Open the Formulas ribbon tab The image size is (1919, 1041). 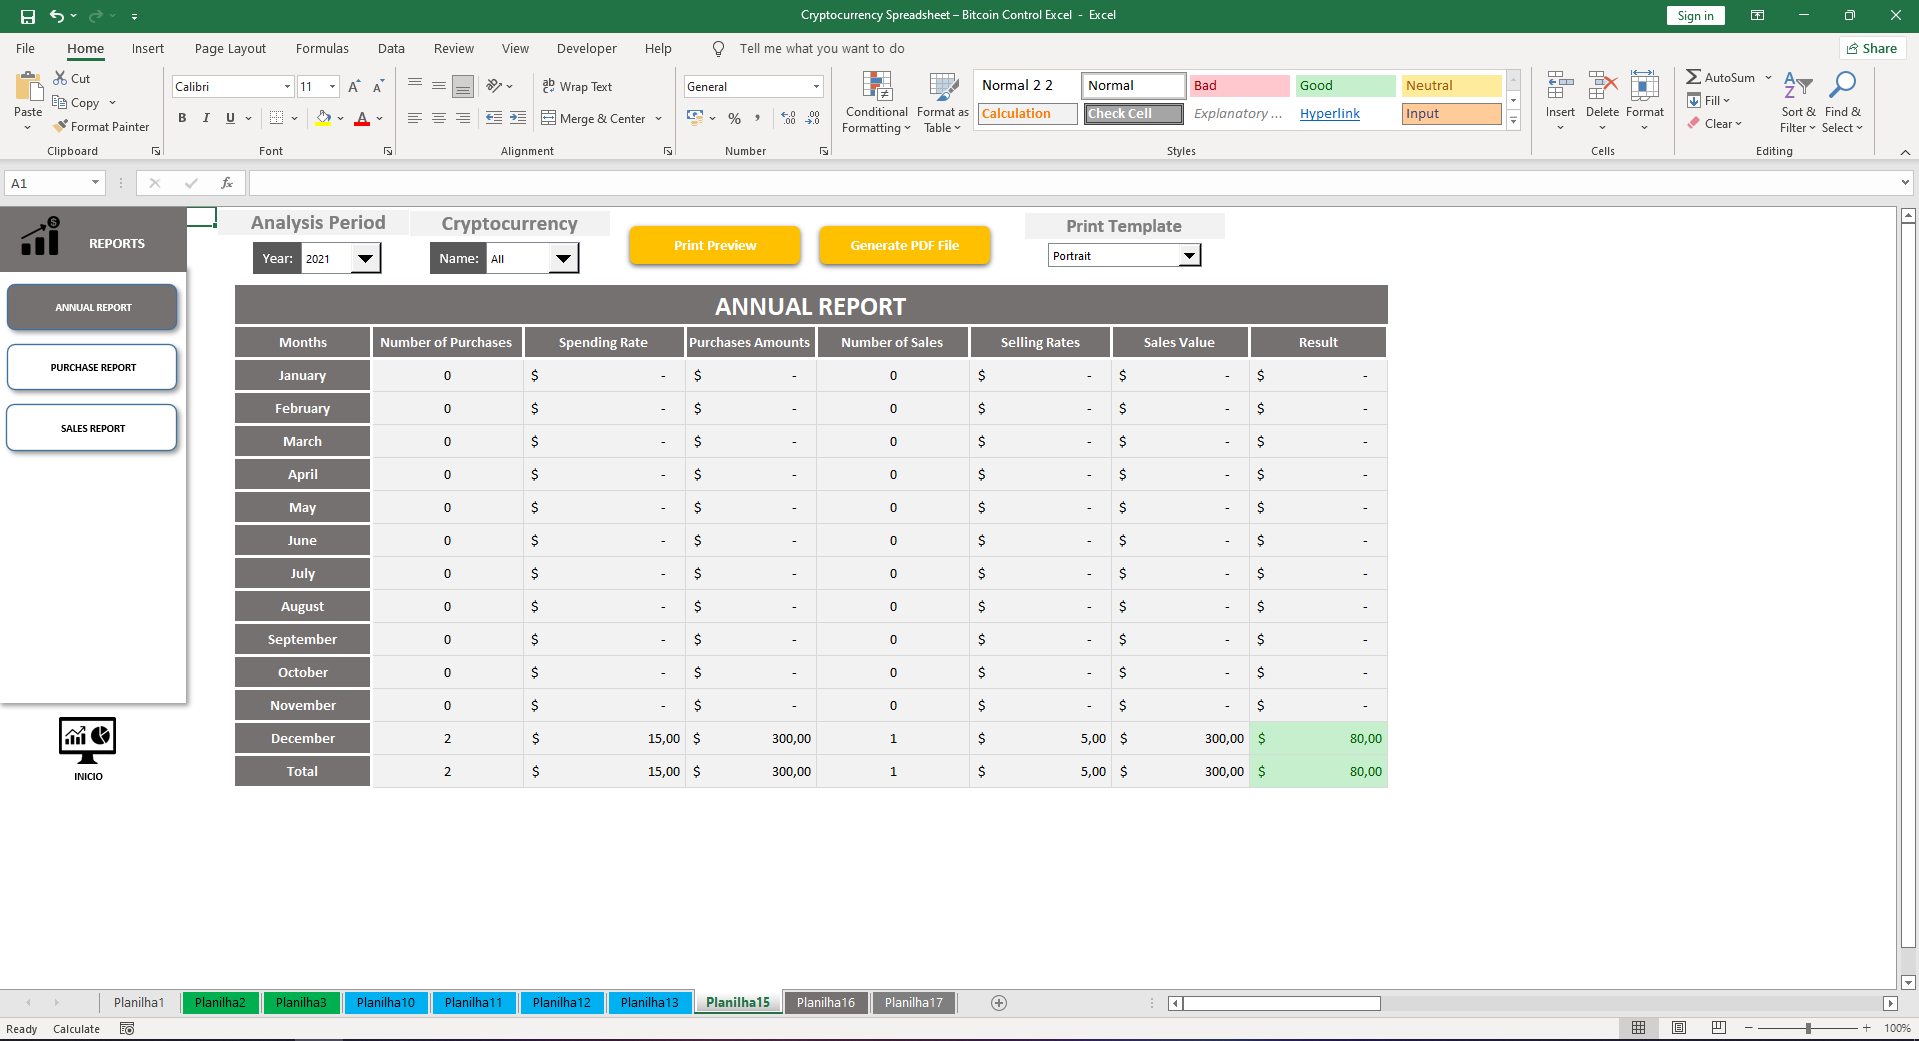[322, 48]
